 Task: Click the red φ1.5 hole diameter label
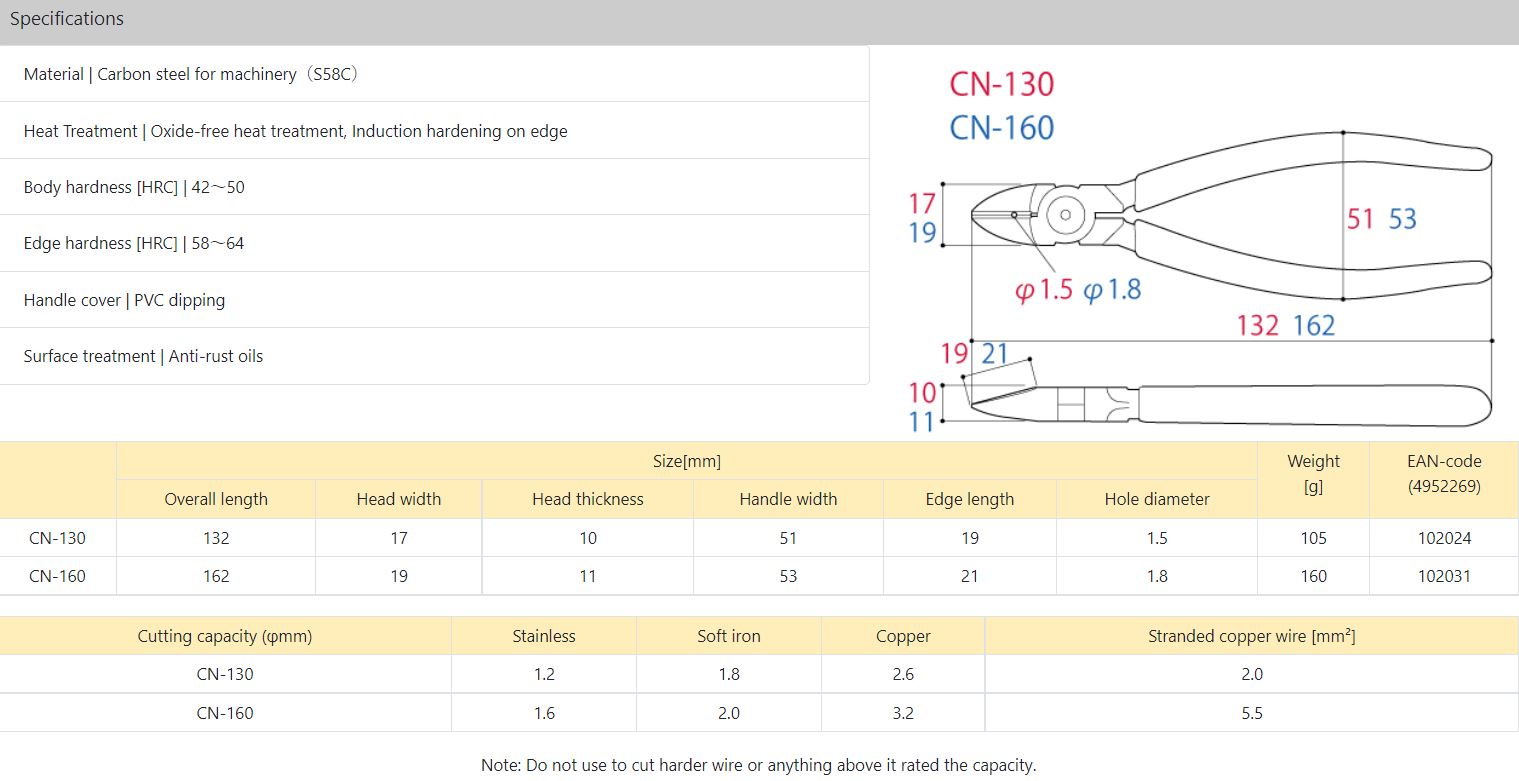[1043, 291]
